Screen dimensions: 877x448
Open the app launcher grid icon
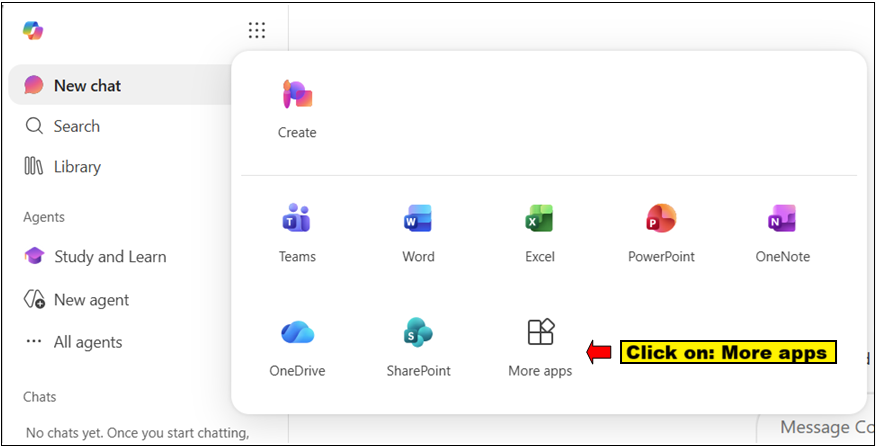(257, 30)
